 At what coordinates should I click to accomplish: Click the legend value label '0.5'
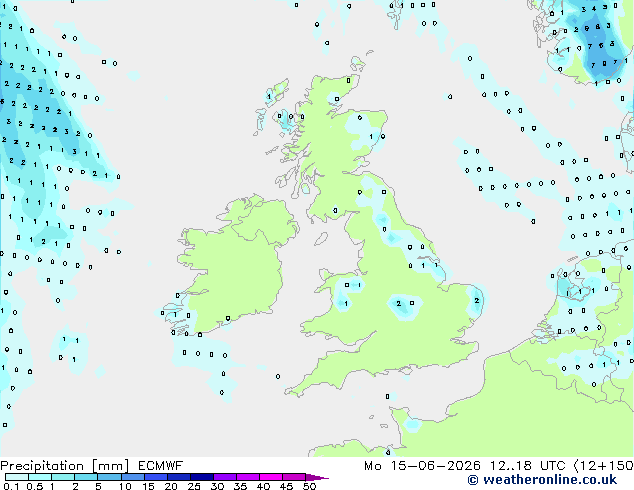35,486
